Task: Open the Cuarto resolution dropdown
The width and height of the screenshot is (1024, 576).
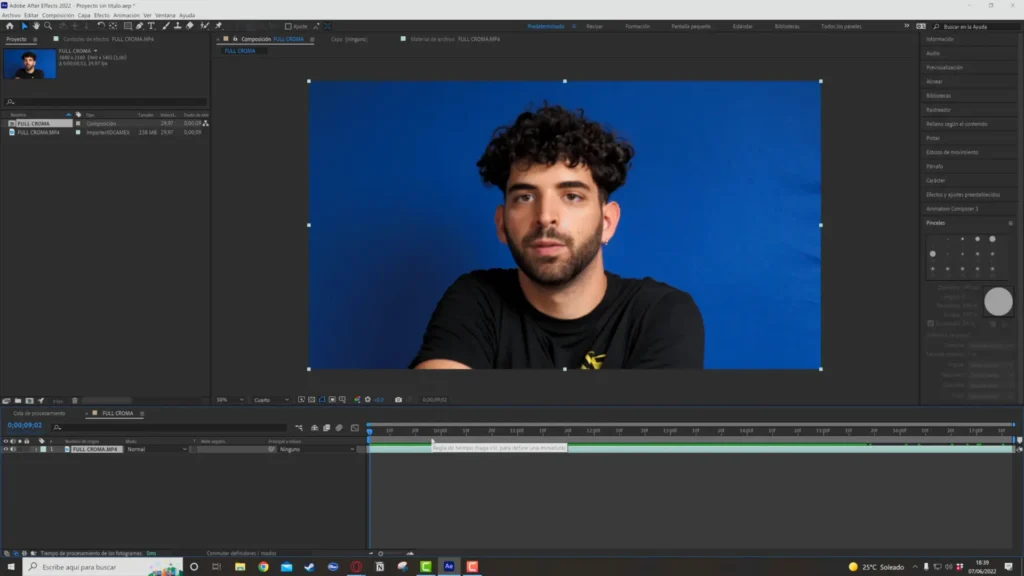Action: click(270, 400)
